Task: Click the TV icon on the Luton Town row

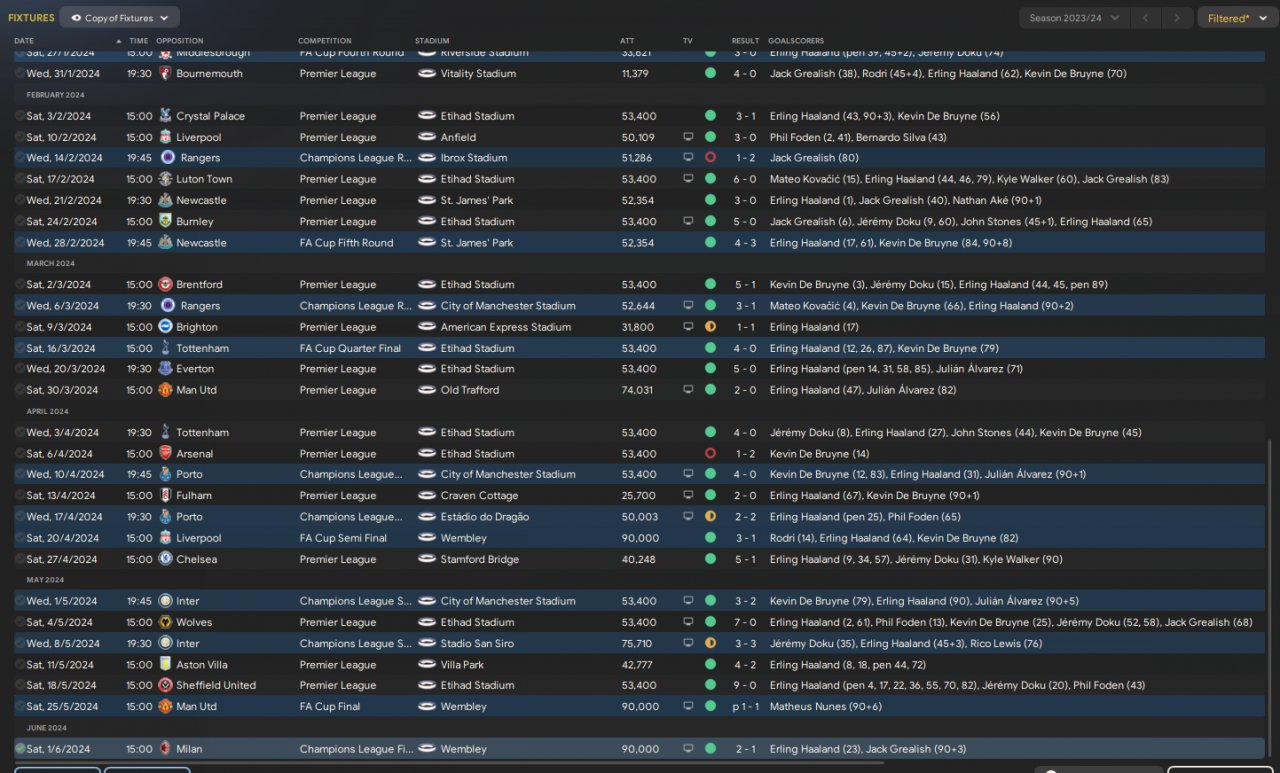Action: point(688,179)
